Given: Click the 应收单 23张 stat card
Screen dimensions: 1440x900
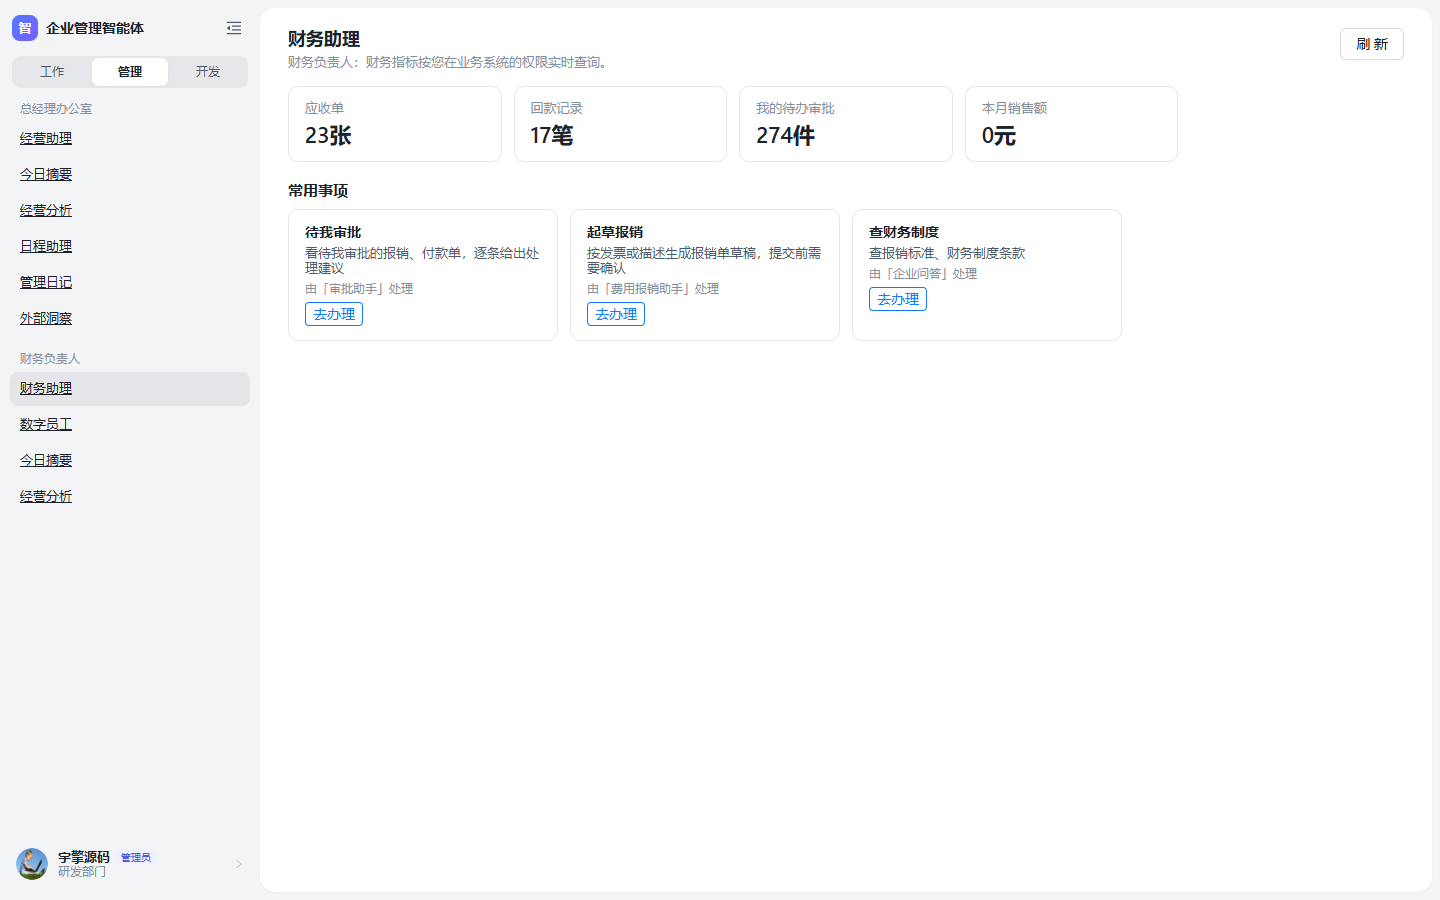Looking at the screenshot, I should (x=395, y=124).
